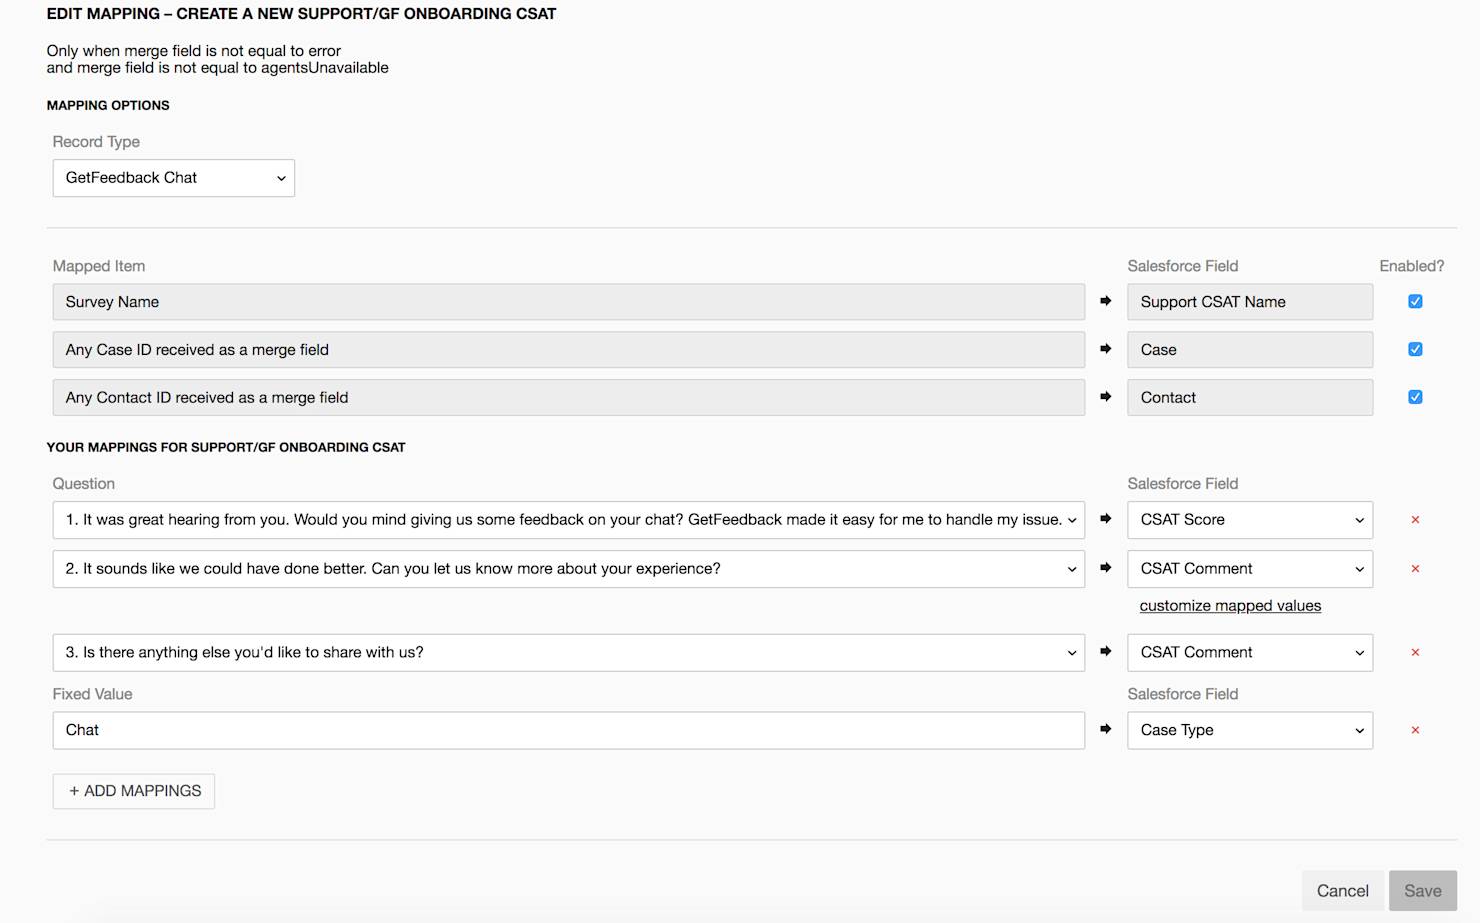
Task: Click the Support CSAT Name field
Action: (1250, 302)
